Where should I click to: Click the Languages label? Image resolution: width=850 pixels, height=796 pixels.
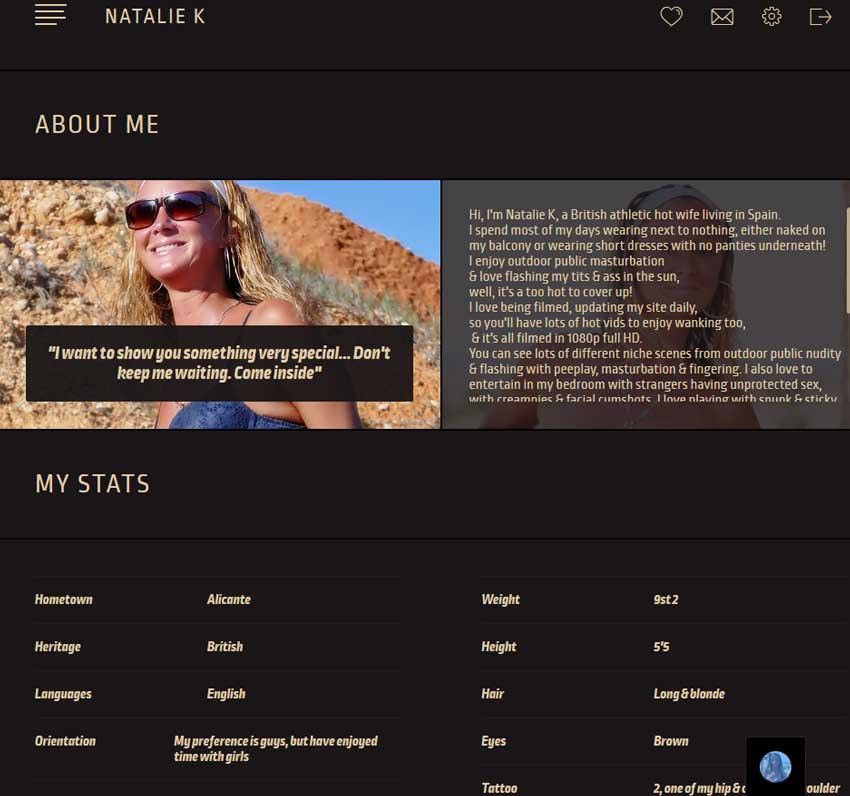(63, 694)
